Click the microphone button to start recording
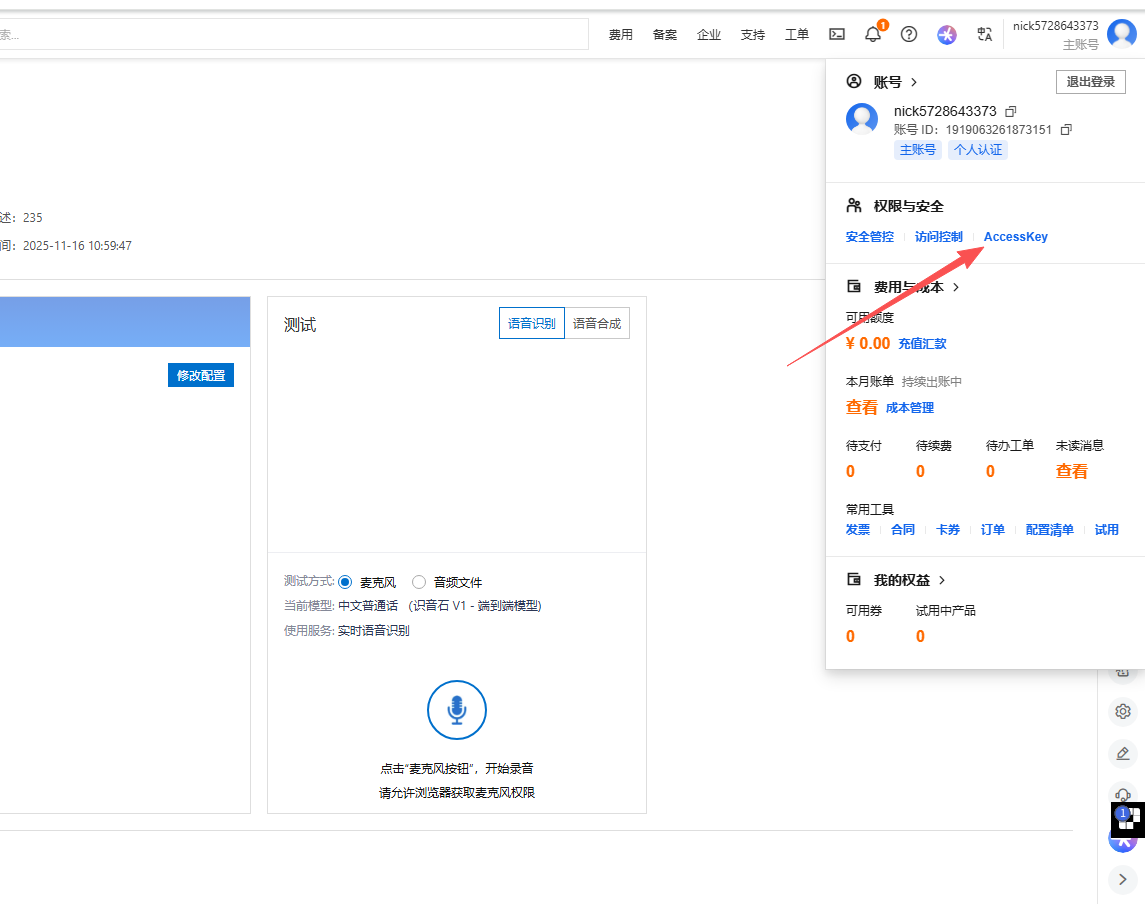The height and width of the screenshot is (904, 1145). point(457,710)
